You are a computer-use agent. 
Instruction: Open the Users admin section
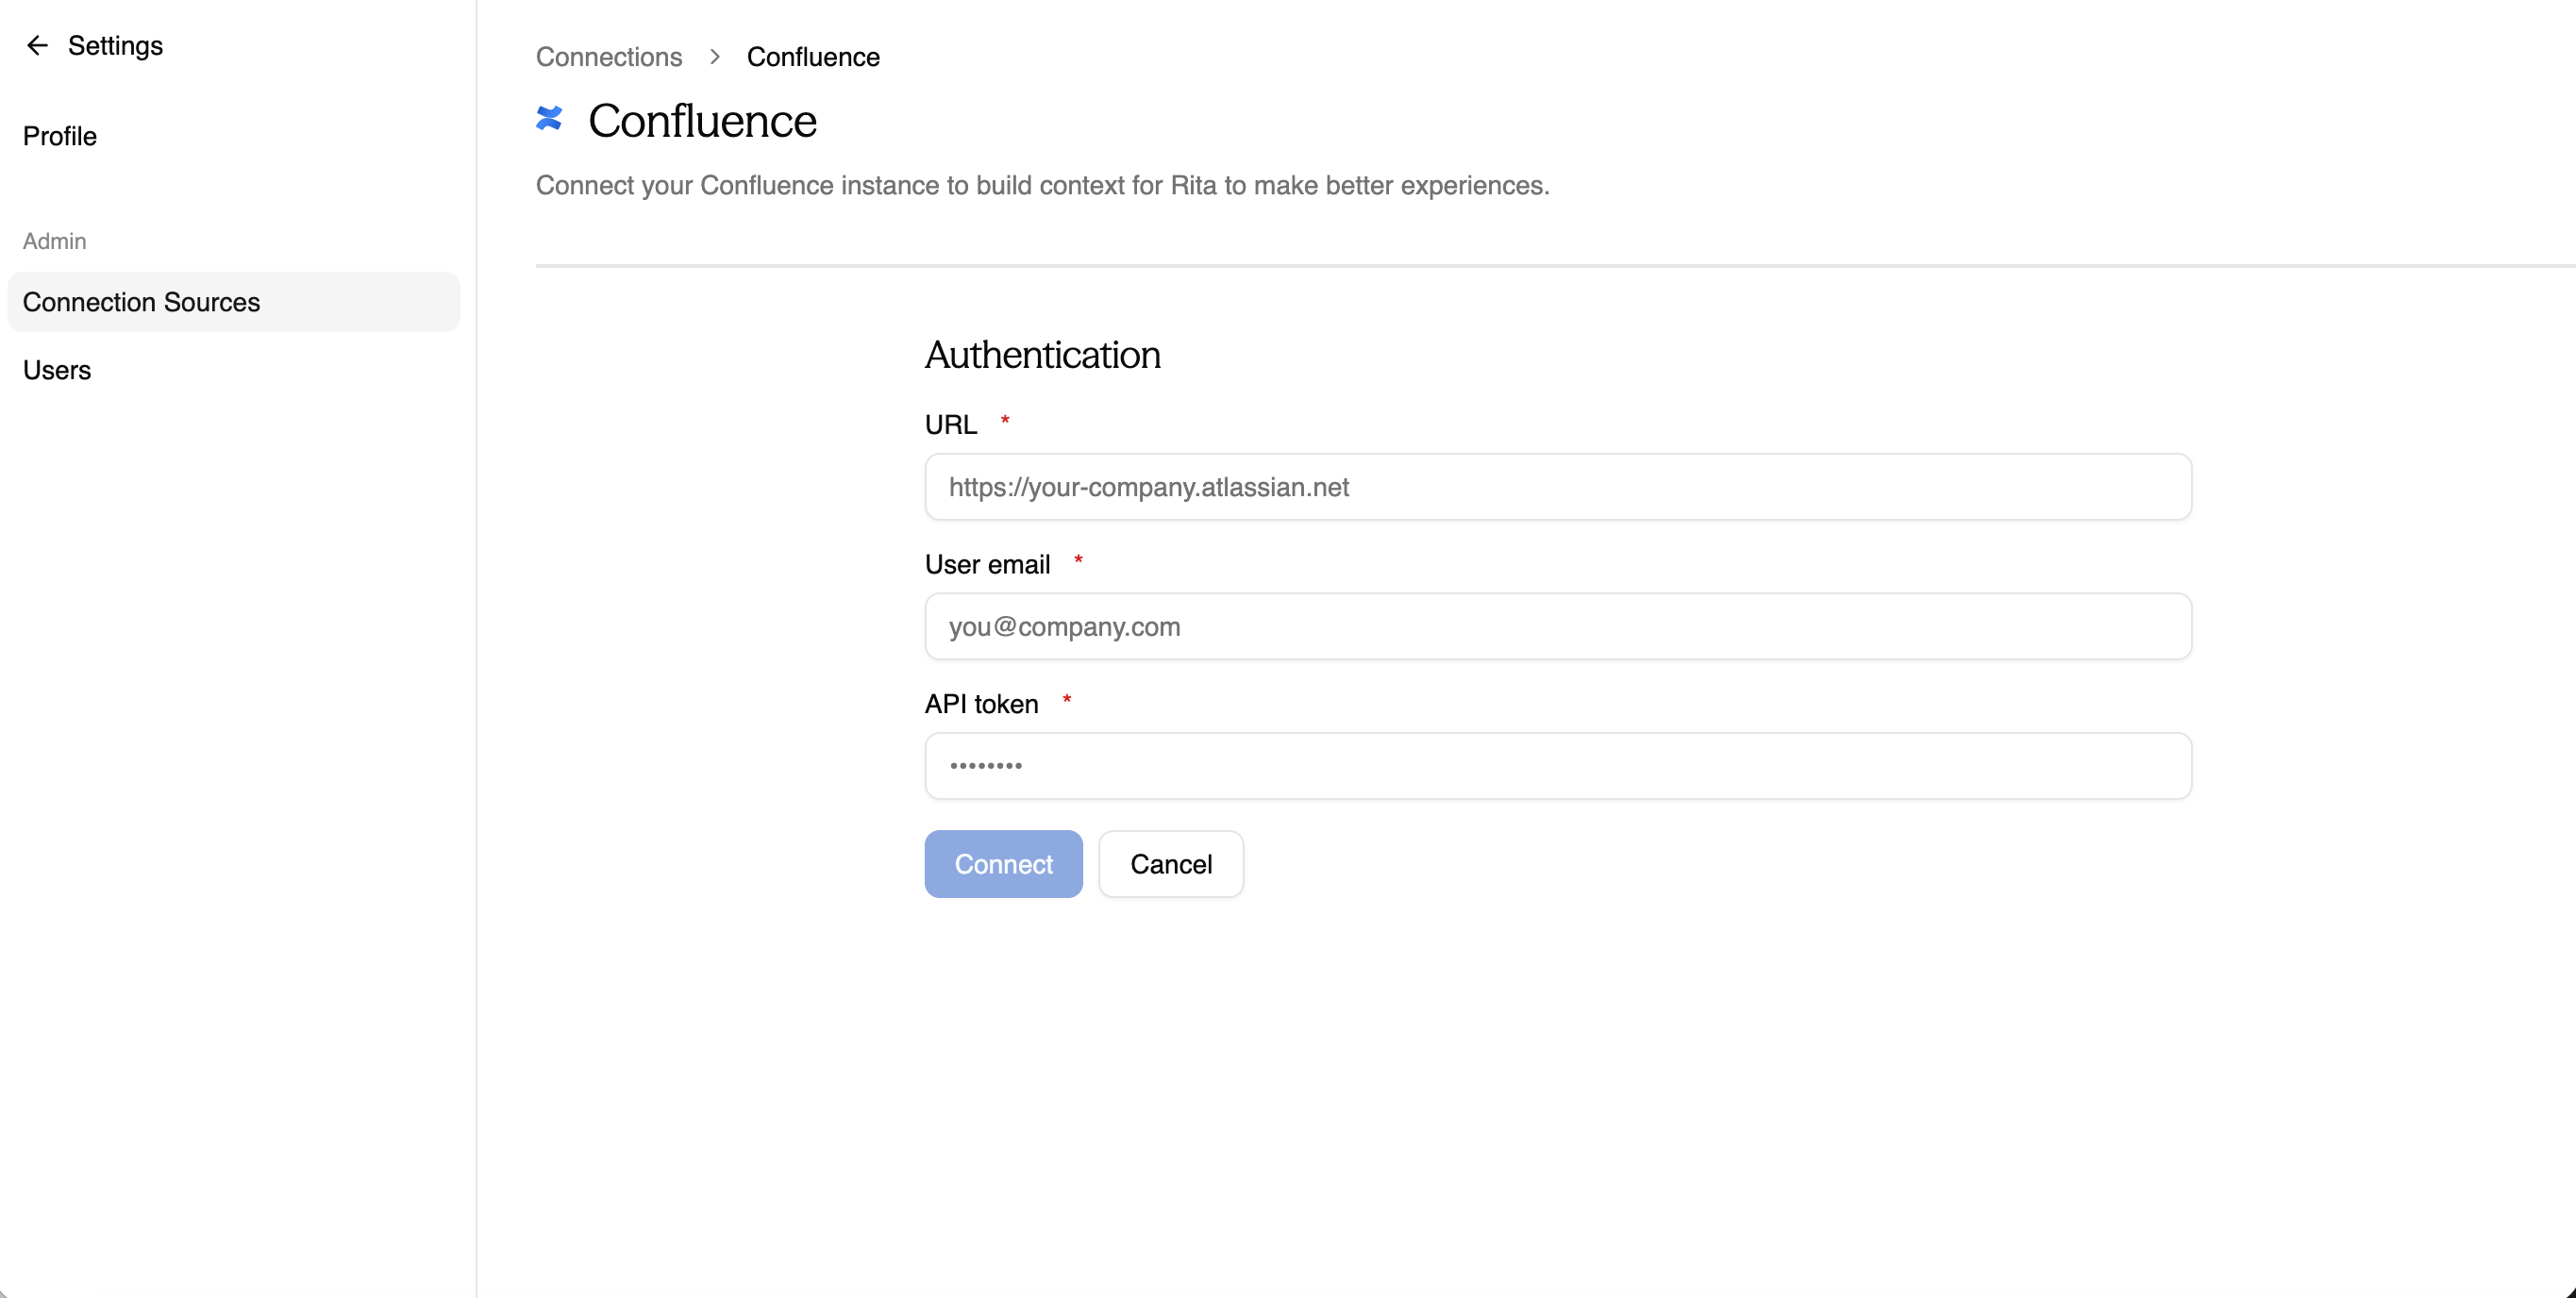[56, 369]
